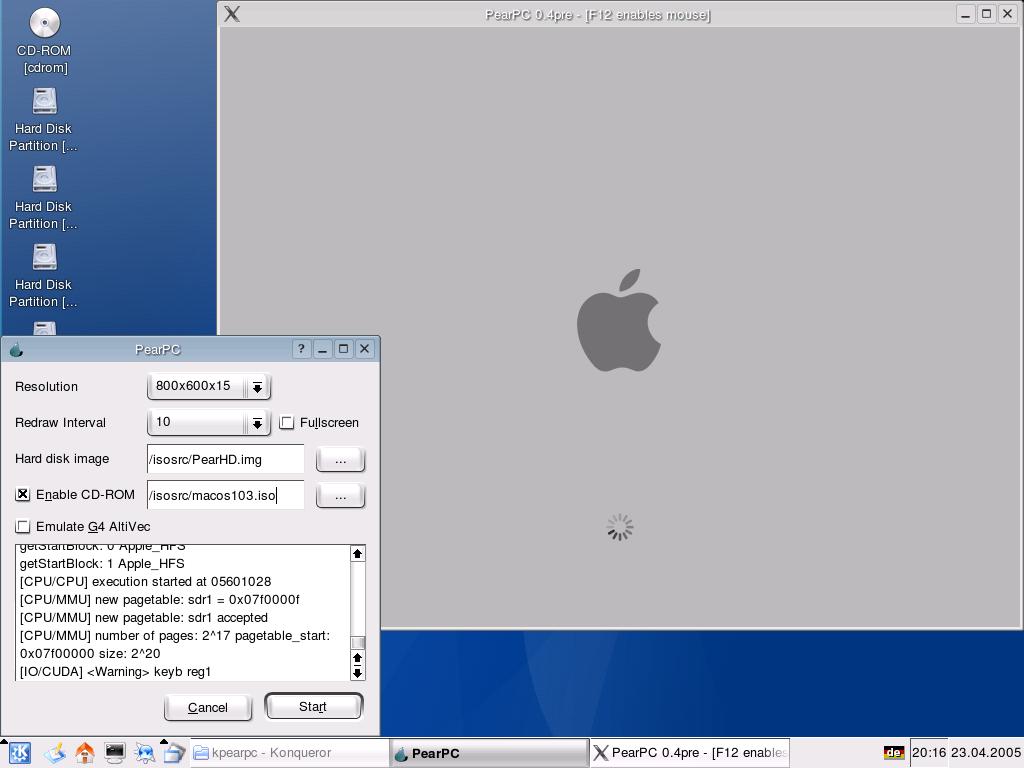Image resolution: width=1024 pixels, height=768 pixels.
Task: Click the pear icon in PearPC dialog title
Action: 16,349
